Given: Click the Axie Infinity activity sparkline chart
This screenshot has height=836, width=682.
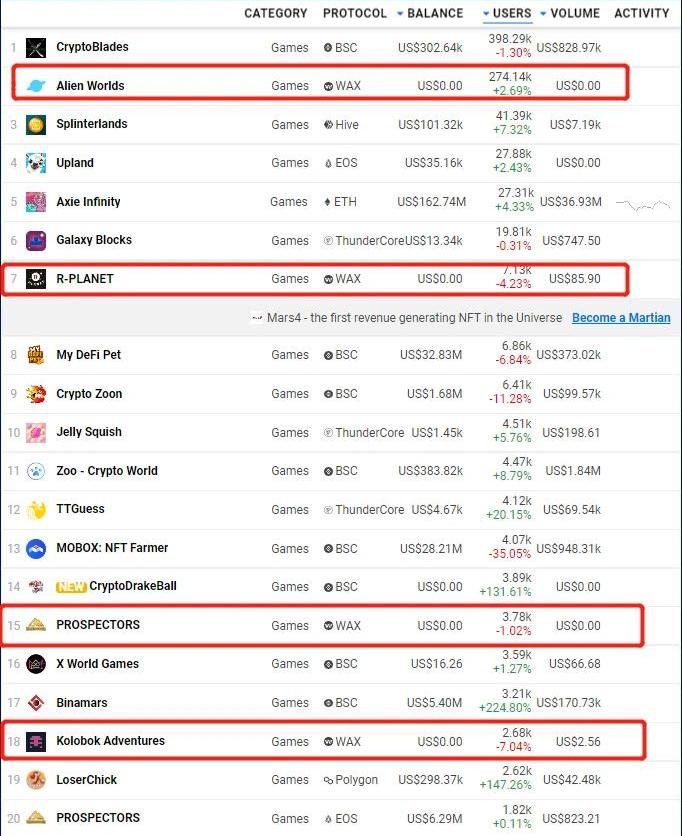Looking at the screenshot, I should [642, 204].
